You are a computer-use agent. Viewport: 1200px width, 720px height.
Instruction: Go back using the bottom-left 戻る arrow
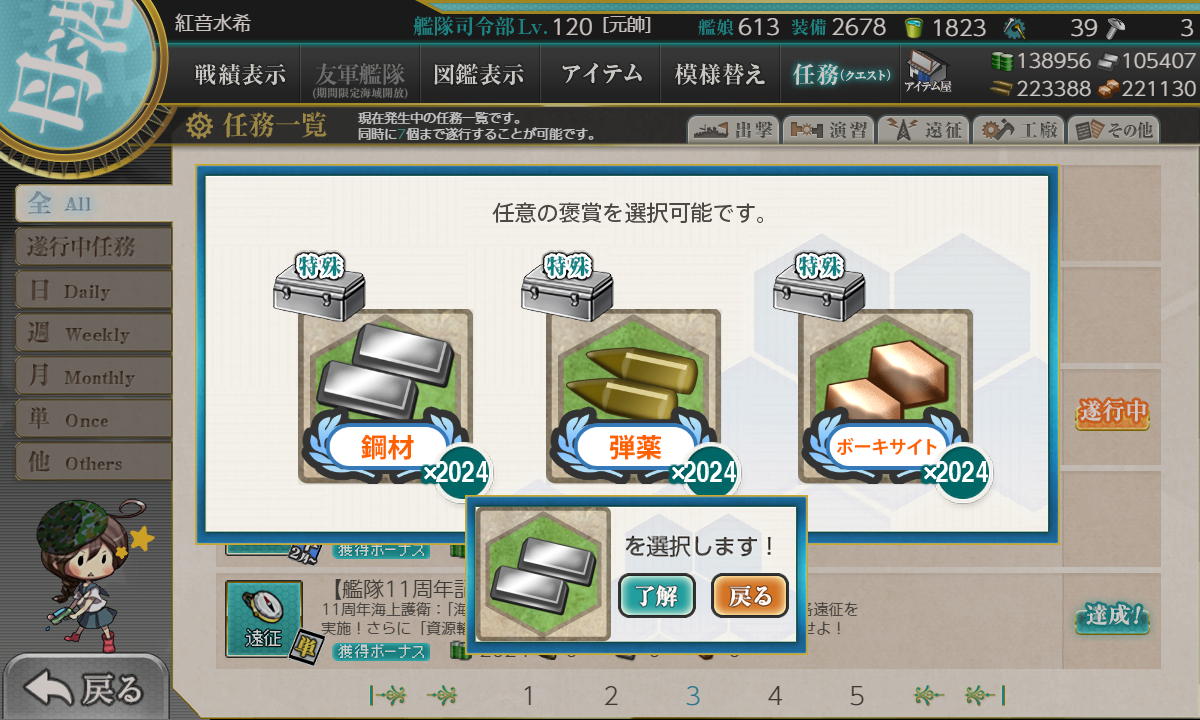[84, 688]
